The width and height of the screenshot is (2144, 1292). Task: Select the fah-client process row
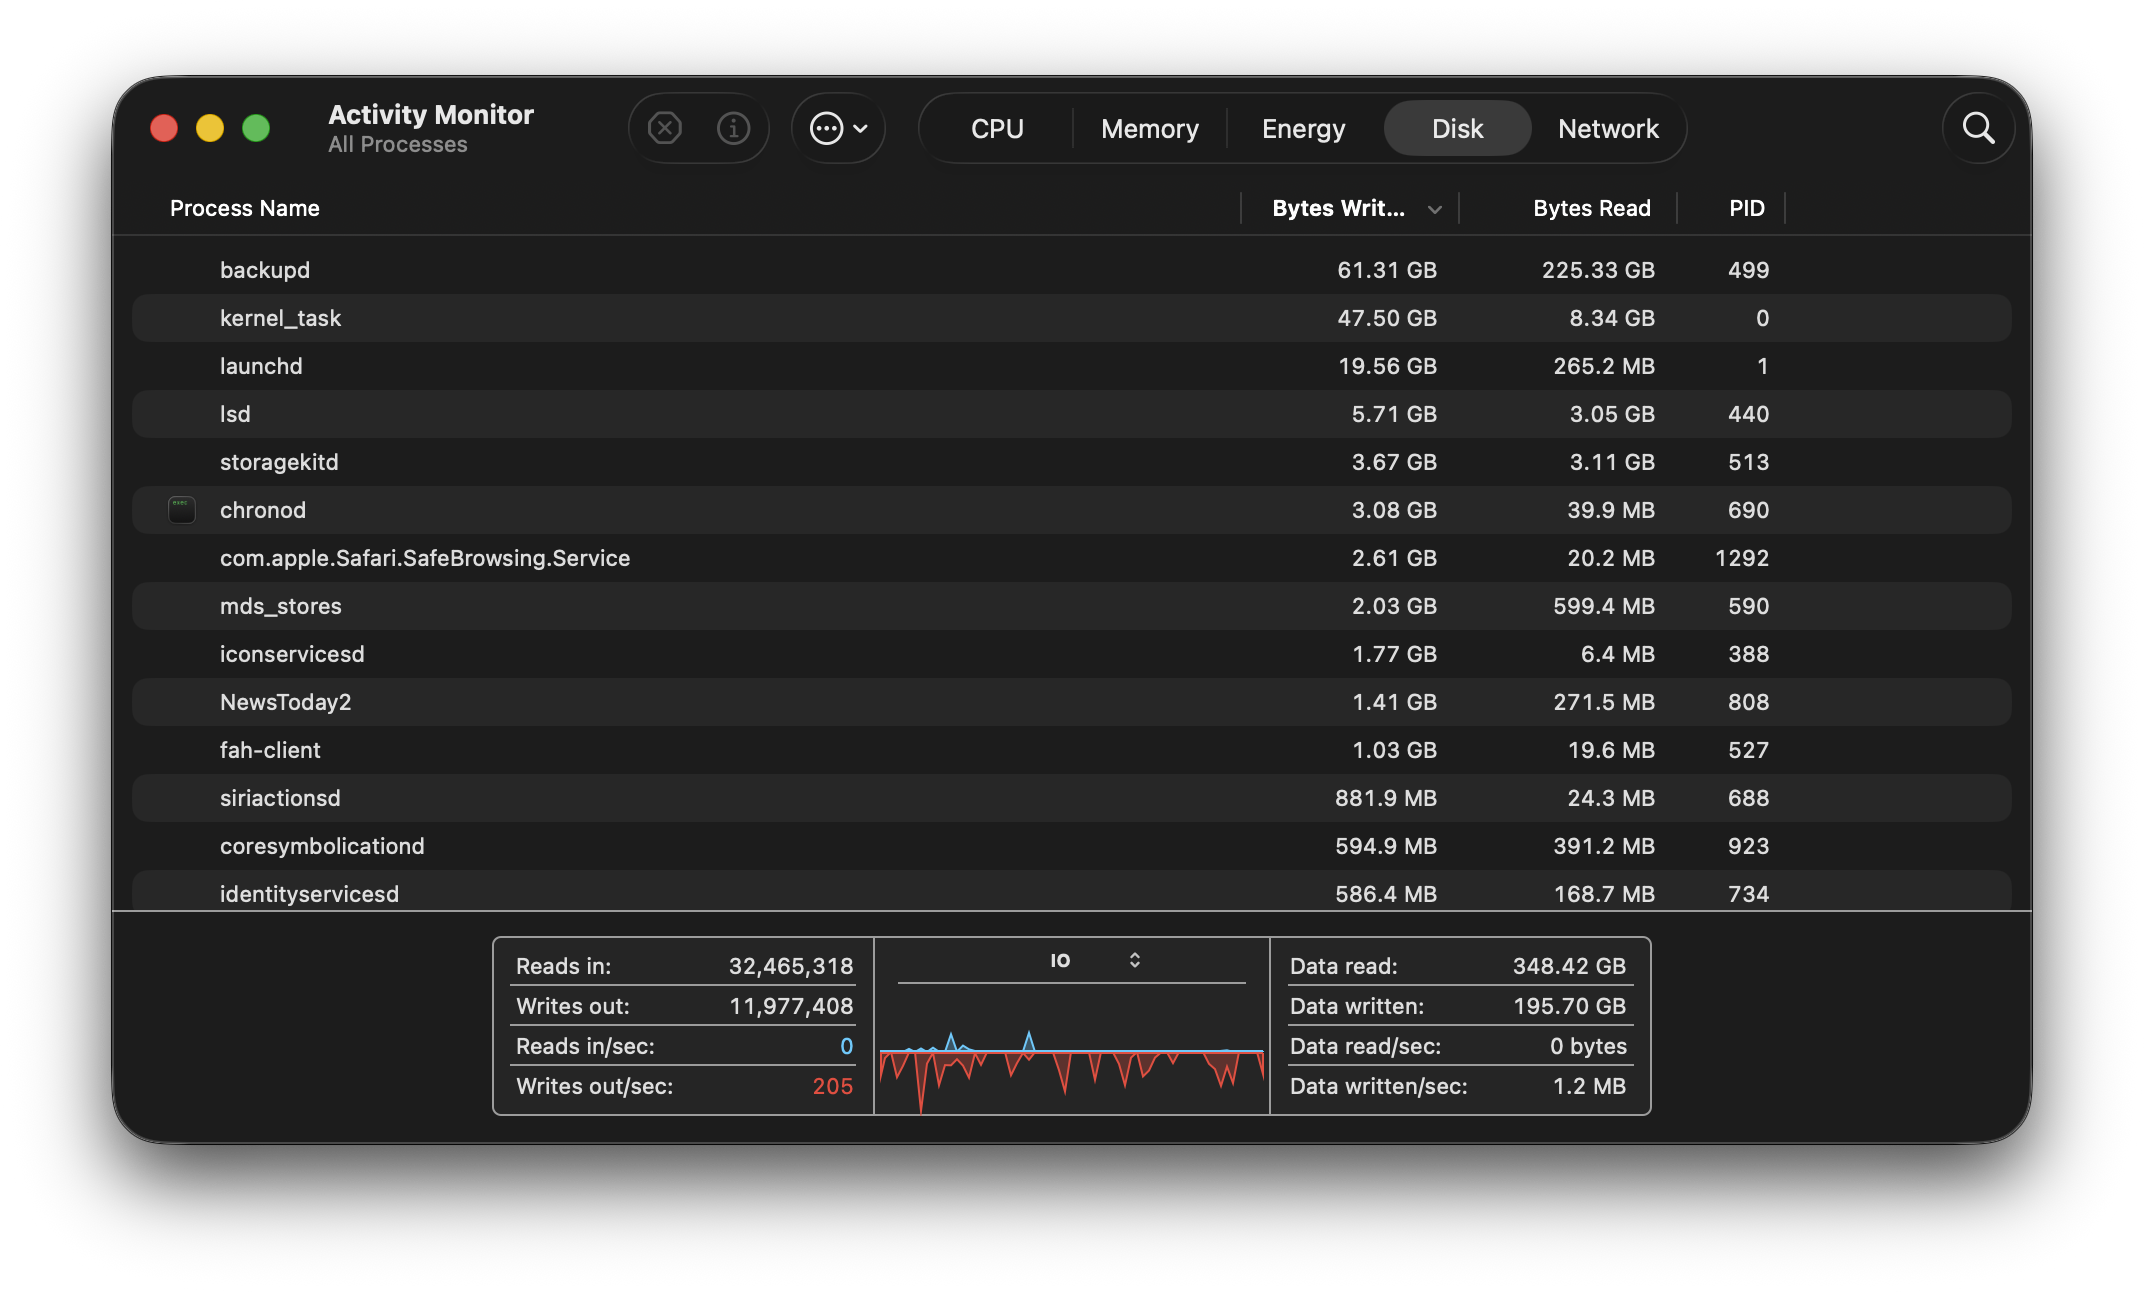(x=1072, y=750)
